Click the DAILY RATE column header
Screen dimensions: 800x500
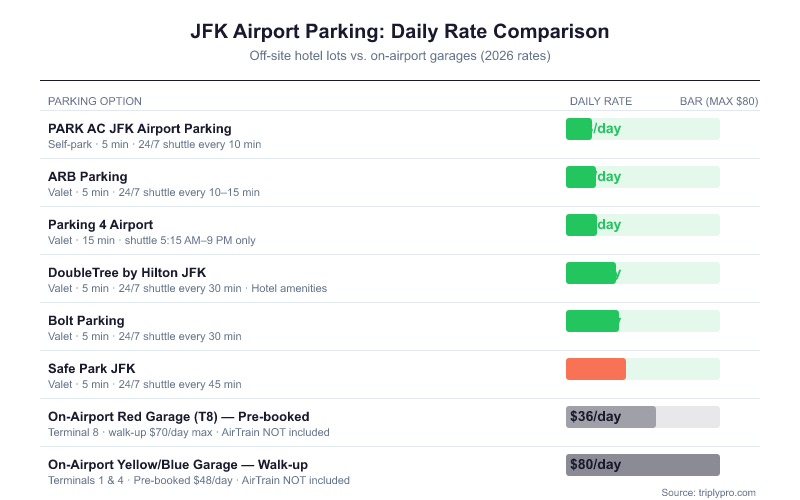tap(600, 101)
